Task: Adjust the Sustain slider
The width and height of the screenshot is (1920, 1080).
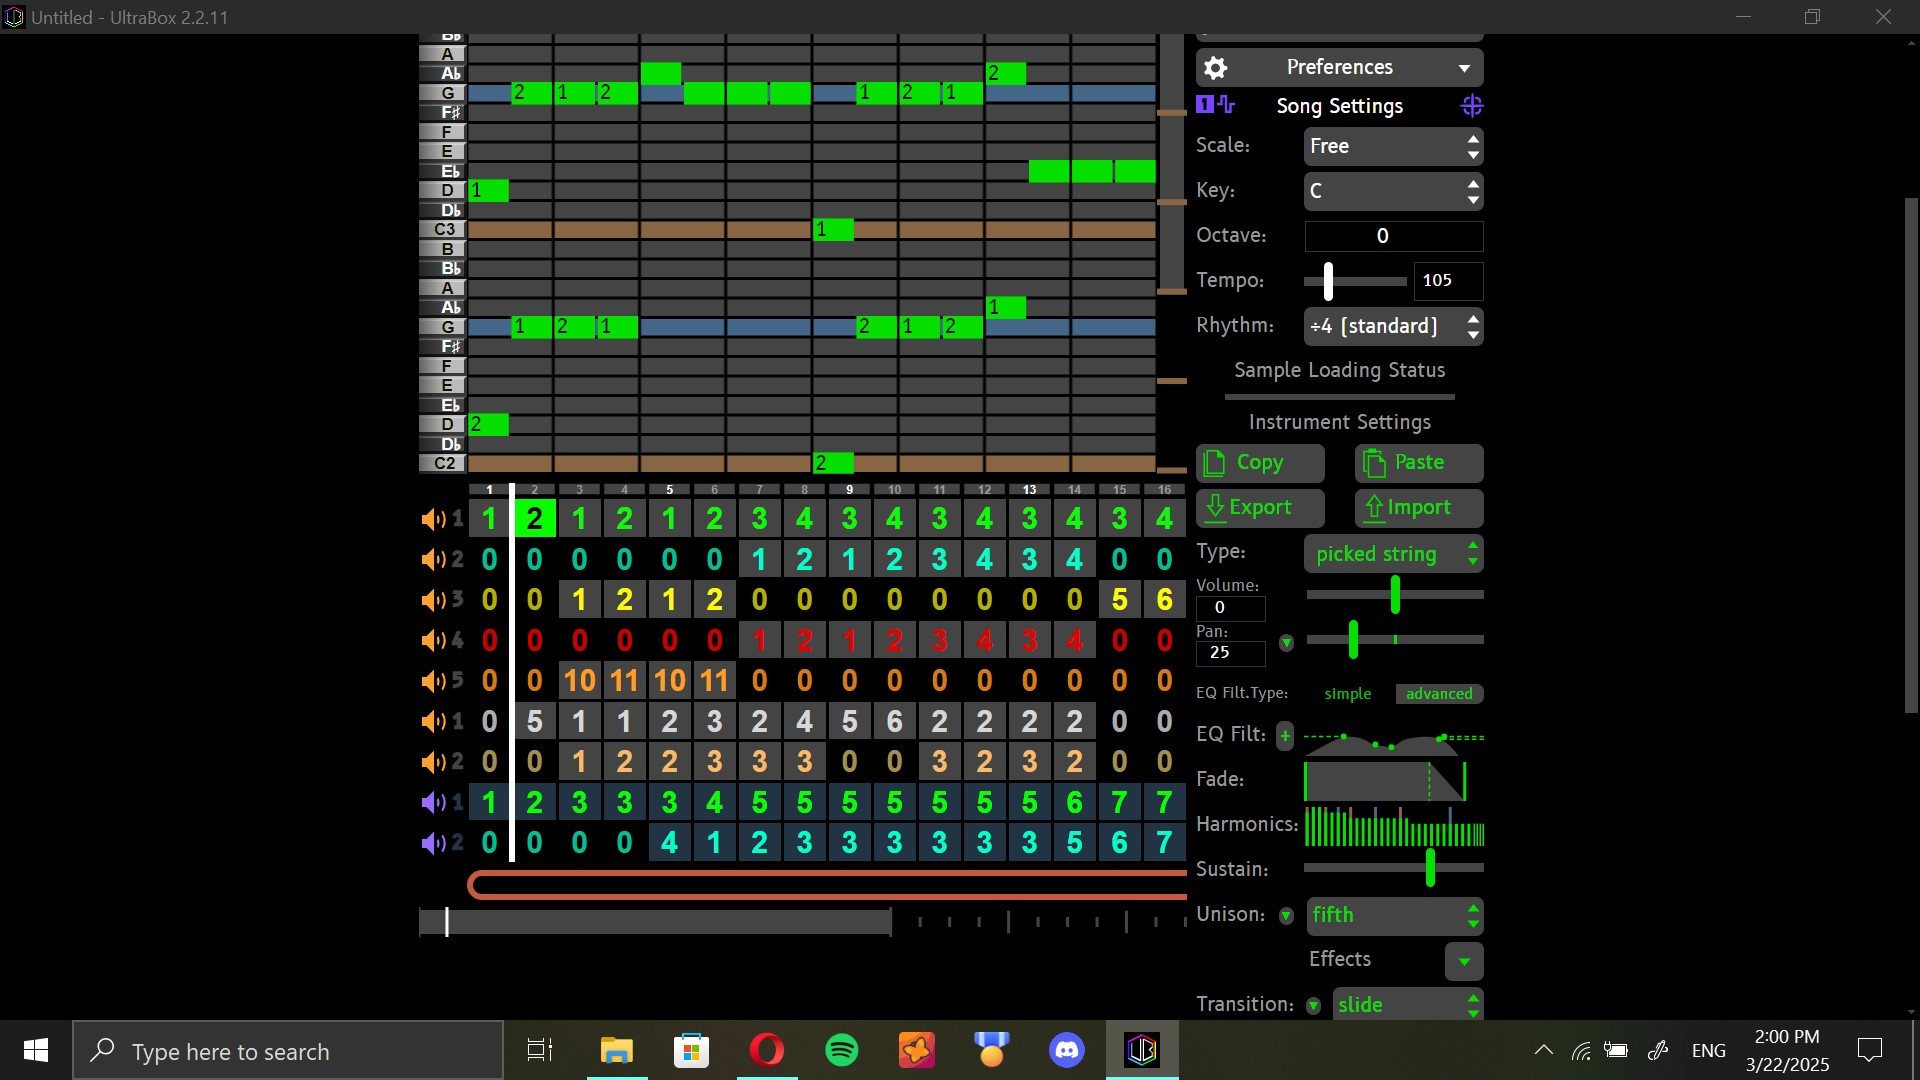Action: point(1395,868)
